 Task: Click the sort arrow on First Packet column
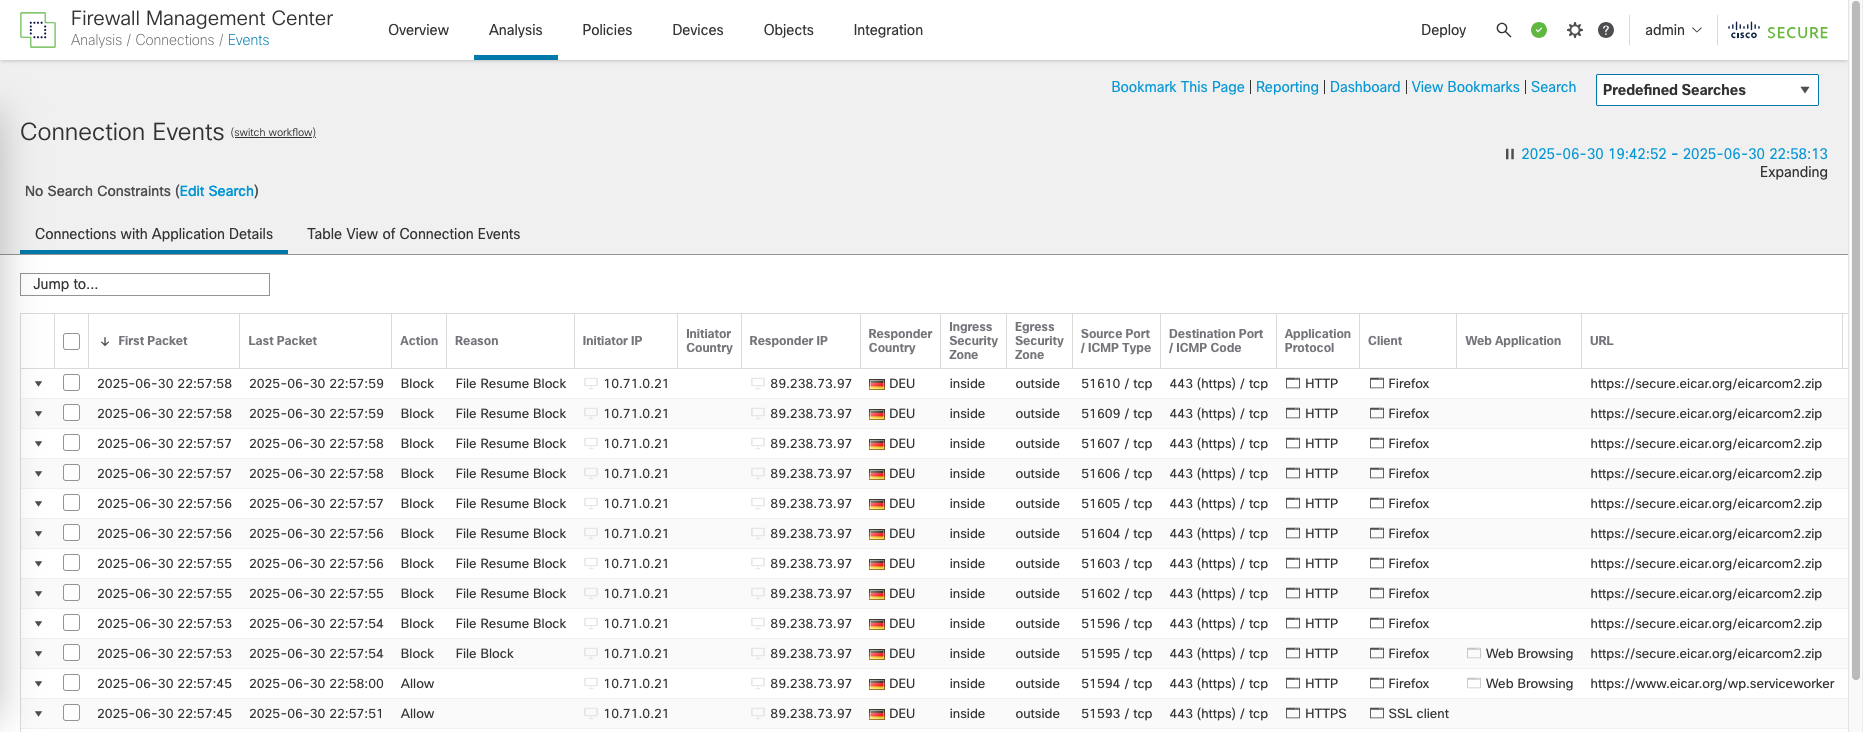point(105,341)
